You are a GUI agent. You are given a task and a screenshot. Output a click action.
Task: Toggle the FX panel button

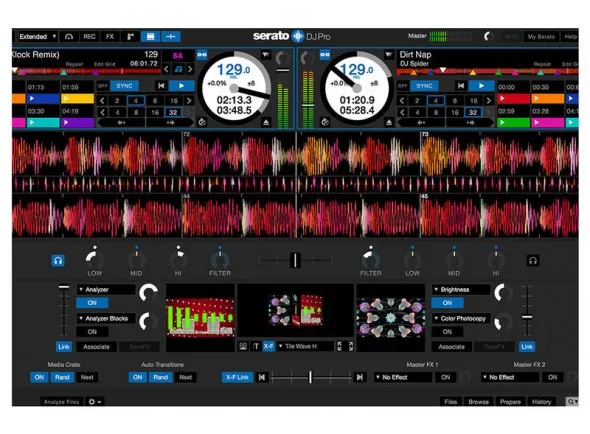pyautogui.click(x=110, y=37)
